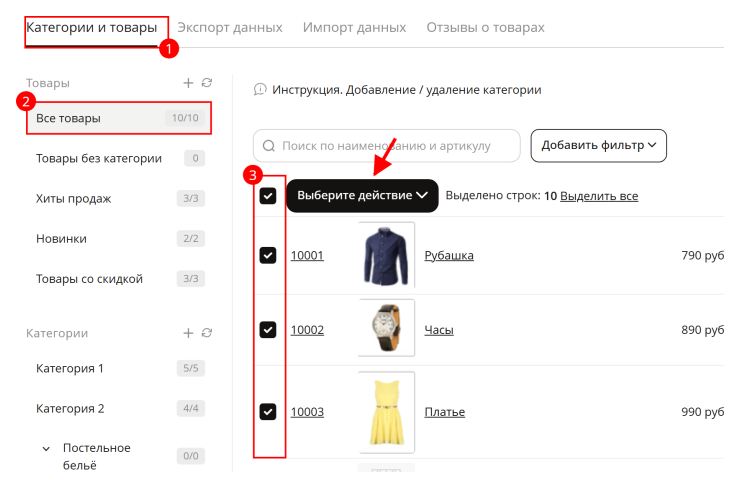Open the Добавить фильтр dropdown

[x=598, y=145]
